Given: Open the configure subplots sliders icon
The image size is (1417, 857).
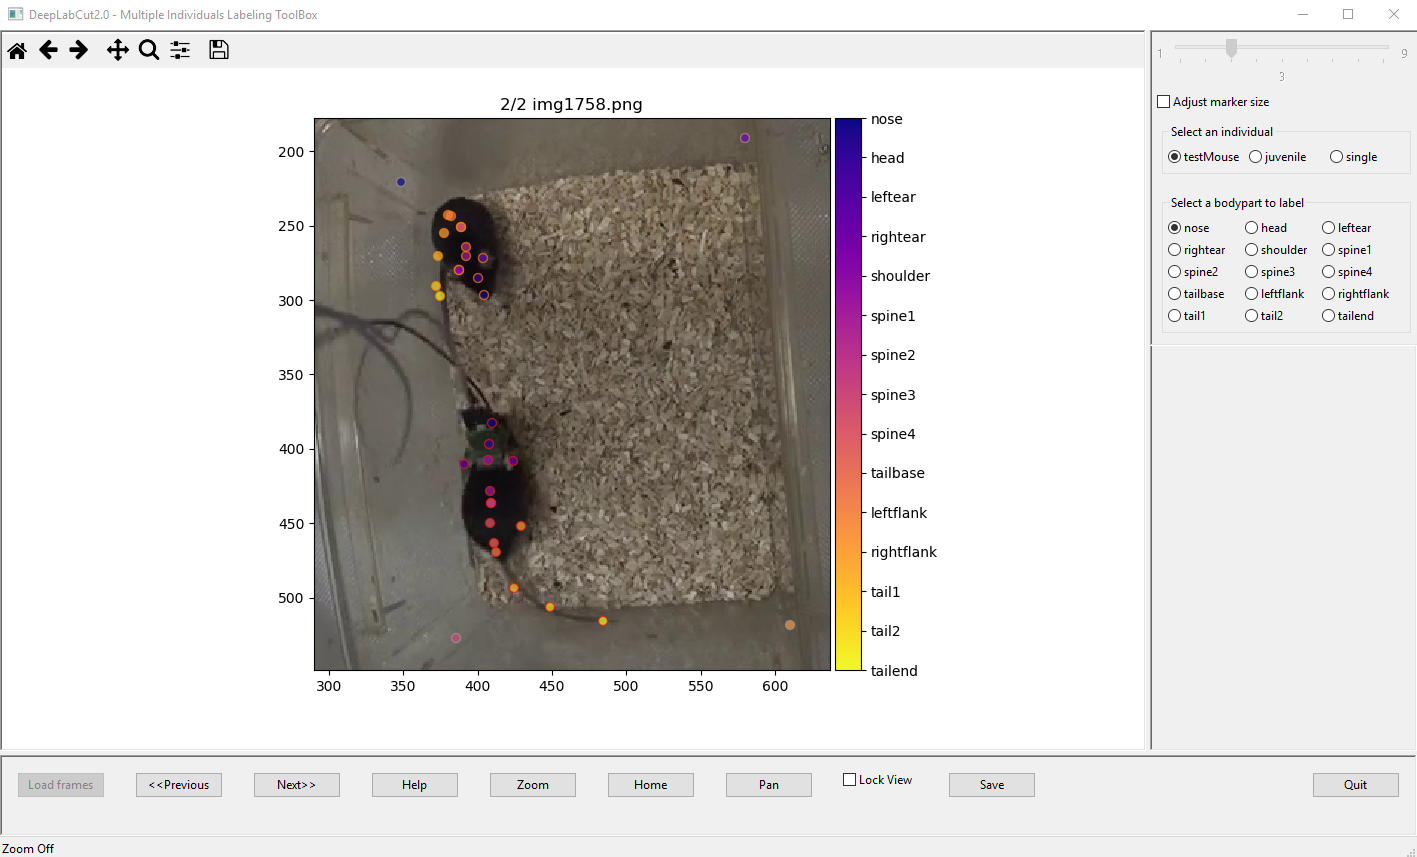Looking at the screenshot, I should 180,50.
